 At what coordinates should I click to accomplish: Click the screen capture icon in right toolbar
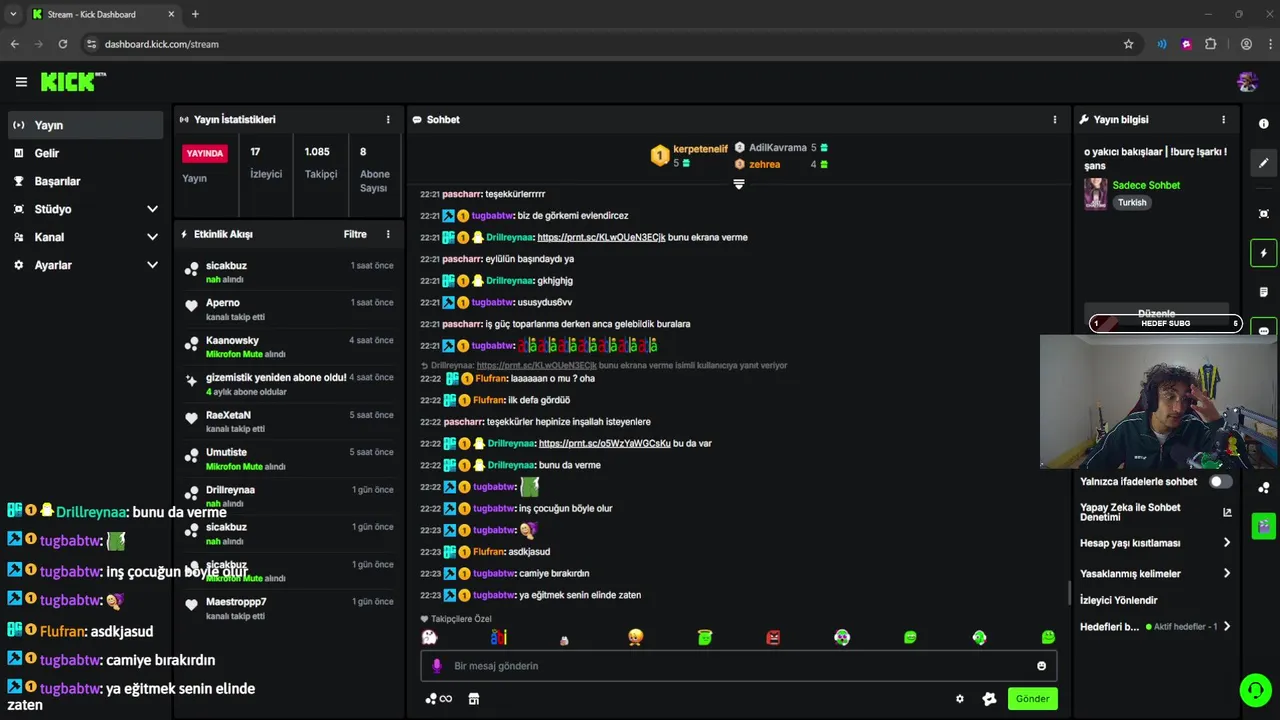pos(1264,214)
